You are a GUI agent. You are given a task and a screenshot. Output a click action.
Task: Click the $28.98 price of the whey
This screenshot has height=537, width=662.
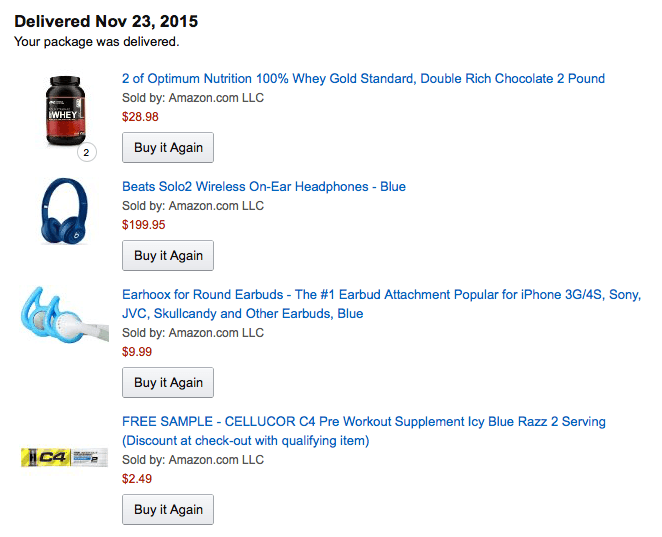(x=140, y=117)
